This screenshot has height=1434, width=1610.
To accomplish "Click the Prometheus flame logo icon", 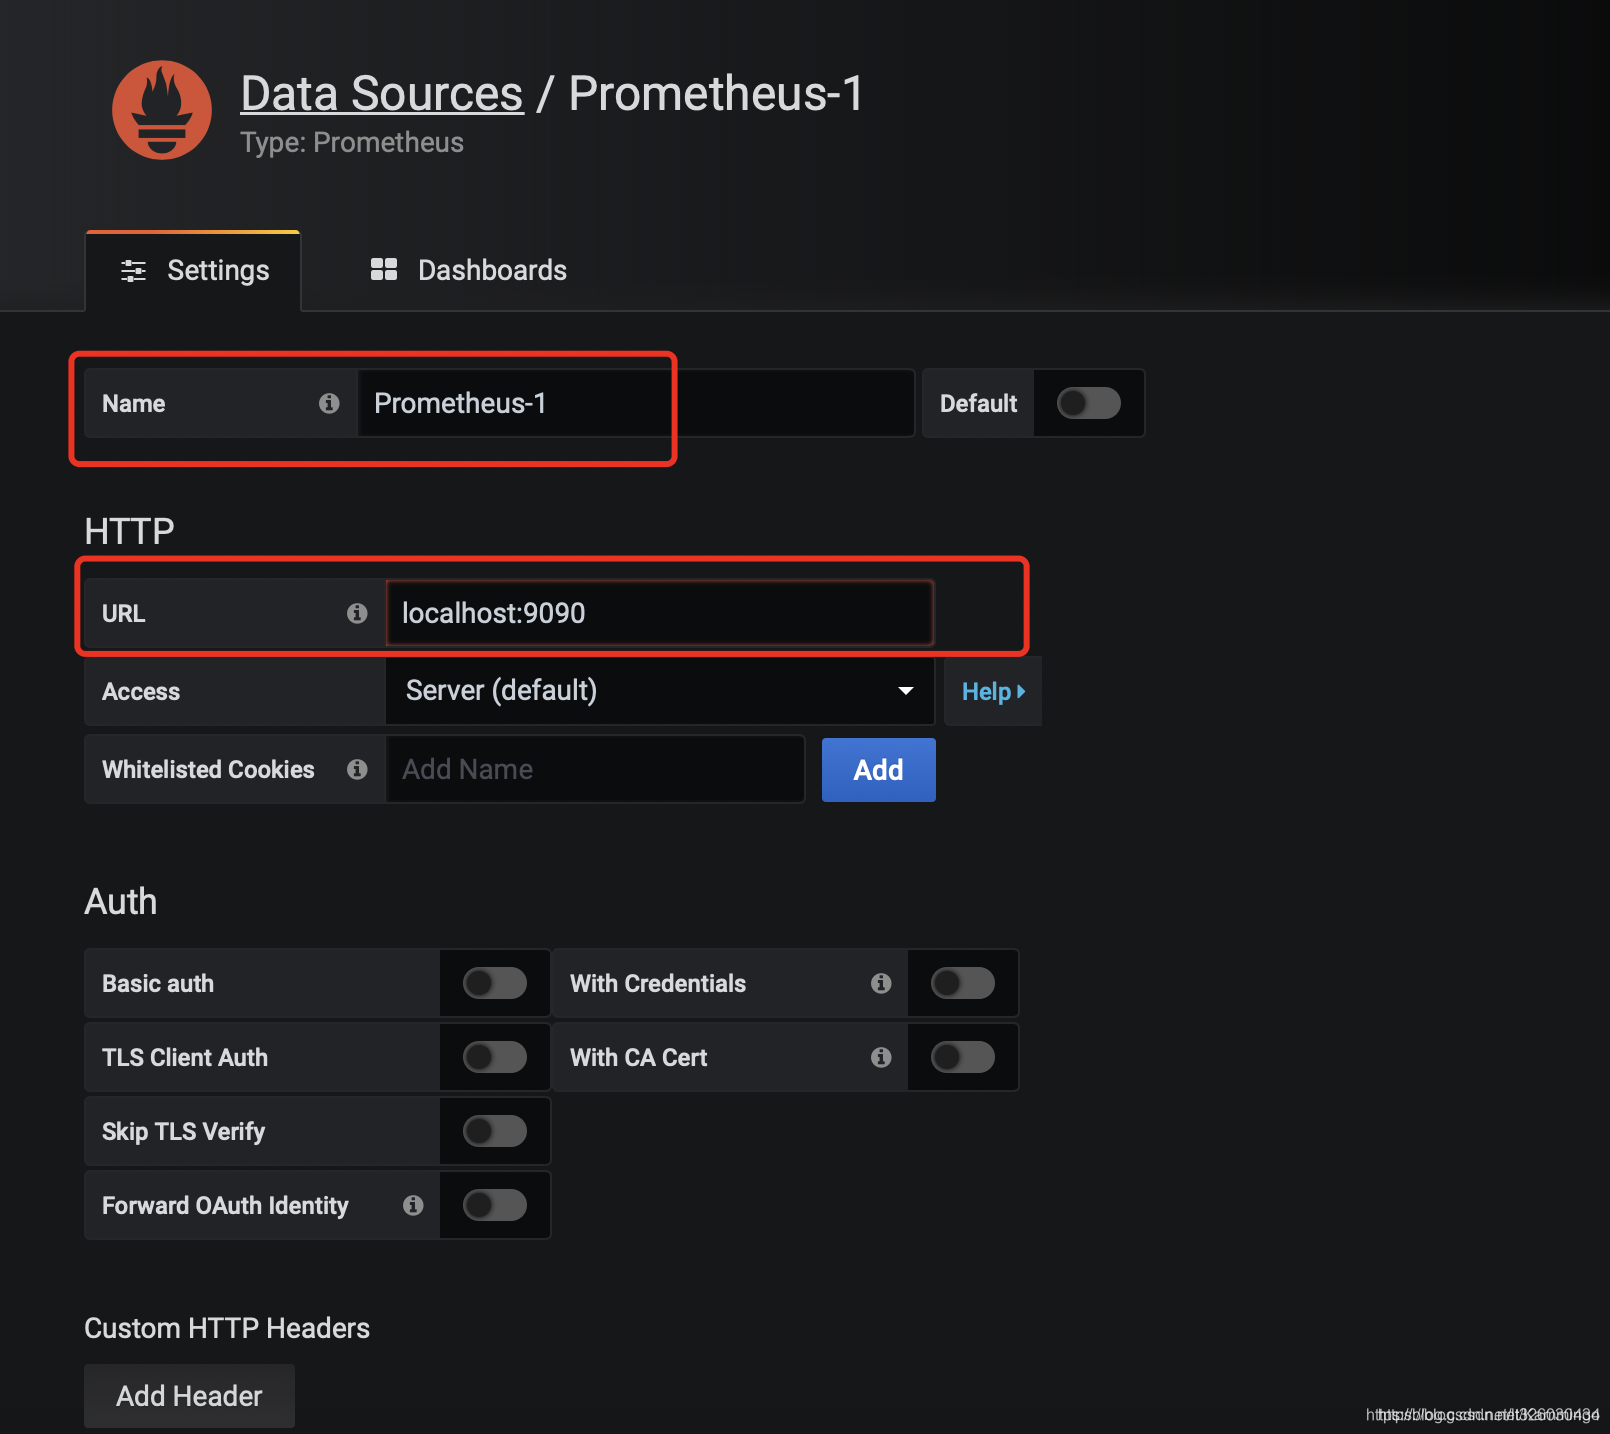I will click(162, 110).
